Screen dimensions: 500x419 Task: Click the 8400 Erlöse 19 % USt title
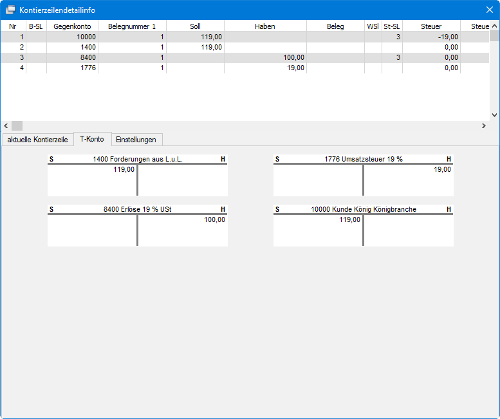click(137, 209)
